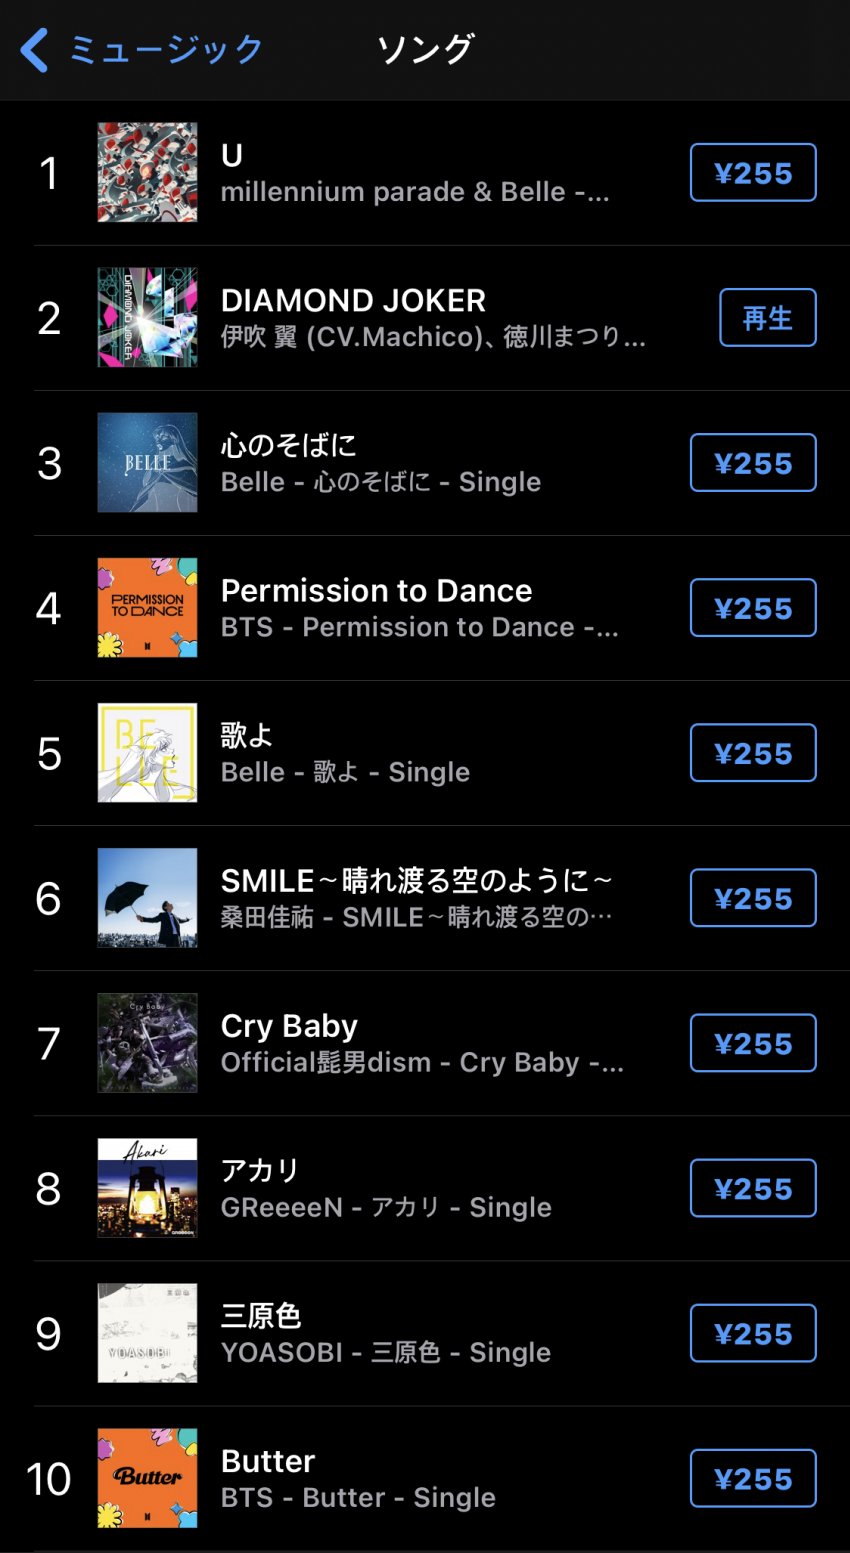Image resolution: width=850 pixels, height=1553 pixels.
Task: Buy 三原色 by YOASOBI for ¥255
Action: (x=753, y=1333)
